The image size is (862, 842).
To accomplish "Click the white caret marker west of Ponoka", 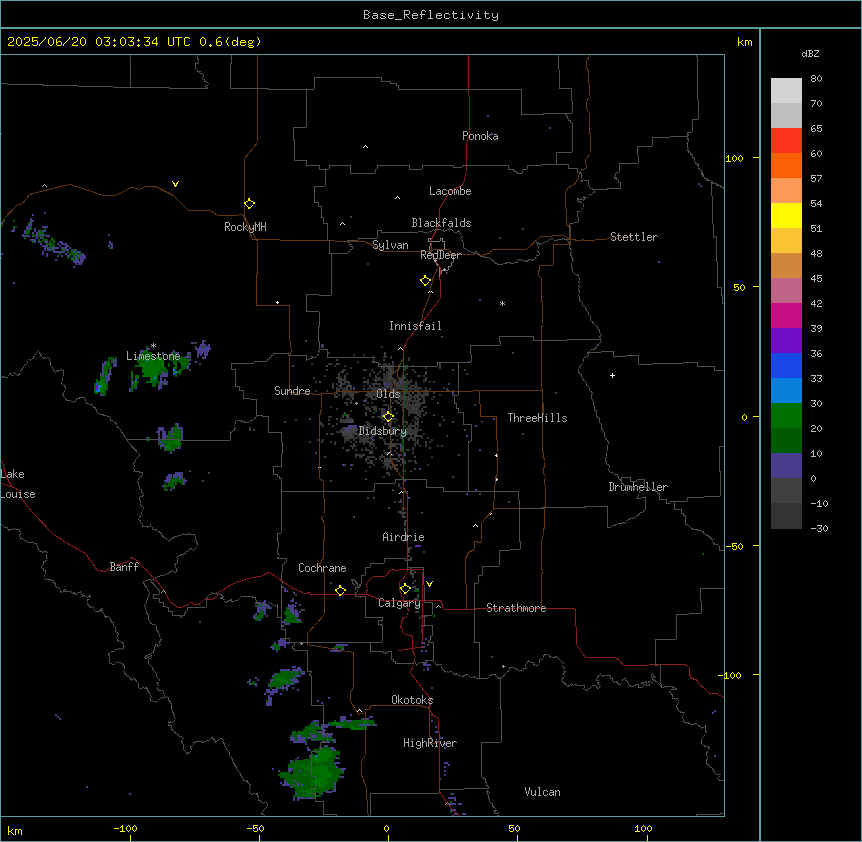I will (365, 147).
